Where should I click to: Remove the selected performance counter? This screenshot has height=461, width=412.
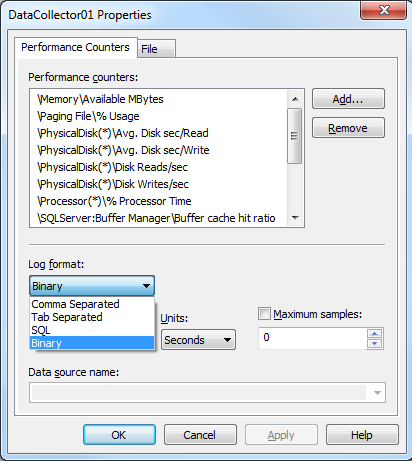[x=348, y=128]
